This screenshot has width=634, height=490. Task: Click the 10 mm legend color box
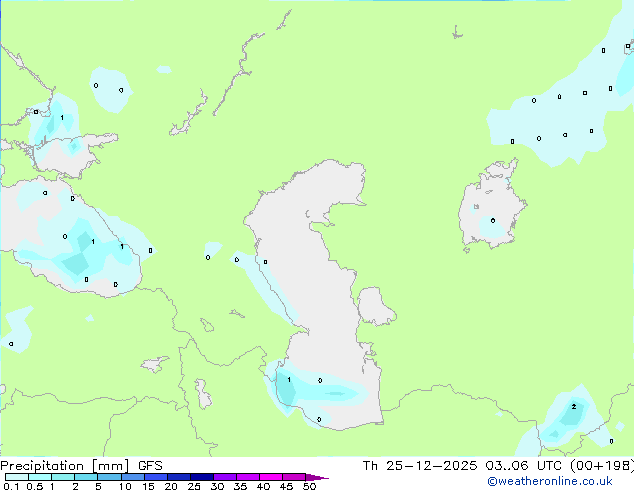132,477
